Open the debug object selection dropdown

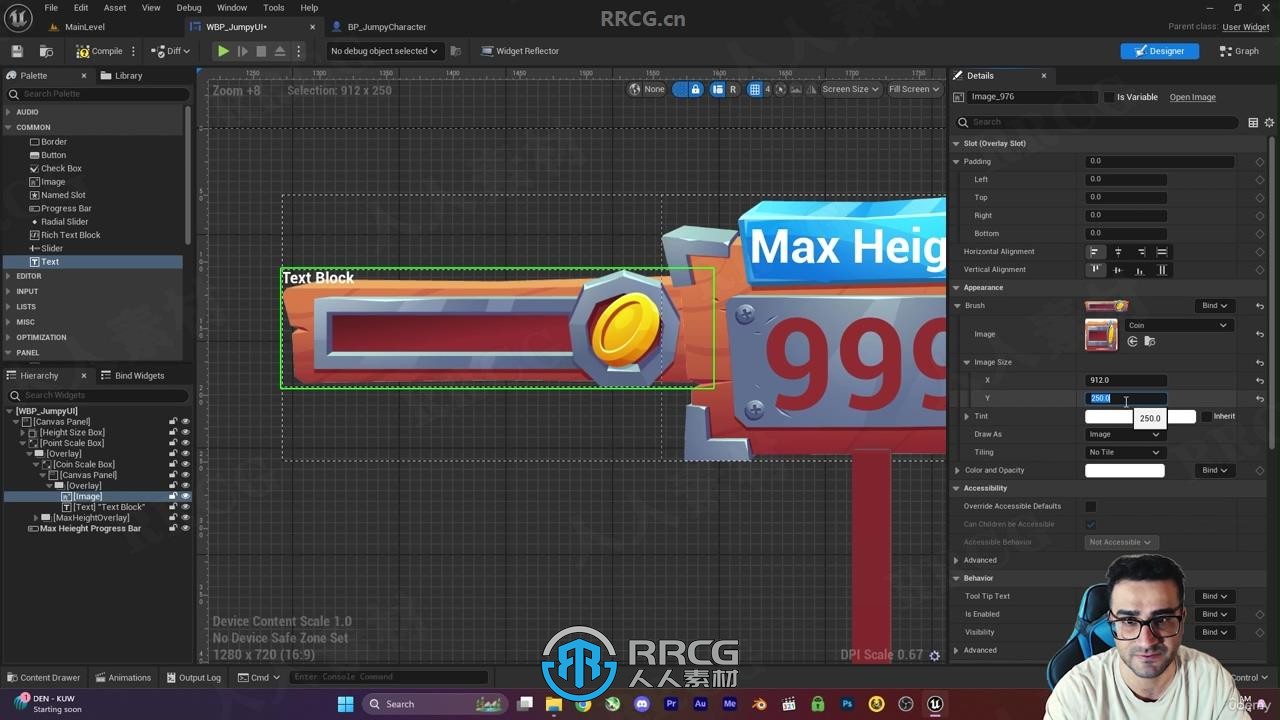pyautogui.click(x=384, y=51)
